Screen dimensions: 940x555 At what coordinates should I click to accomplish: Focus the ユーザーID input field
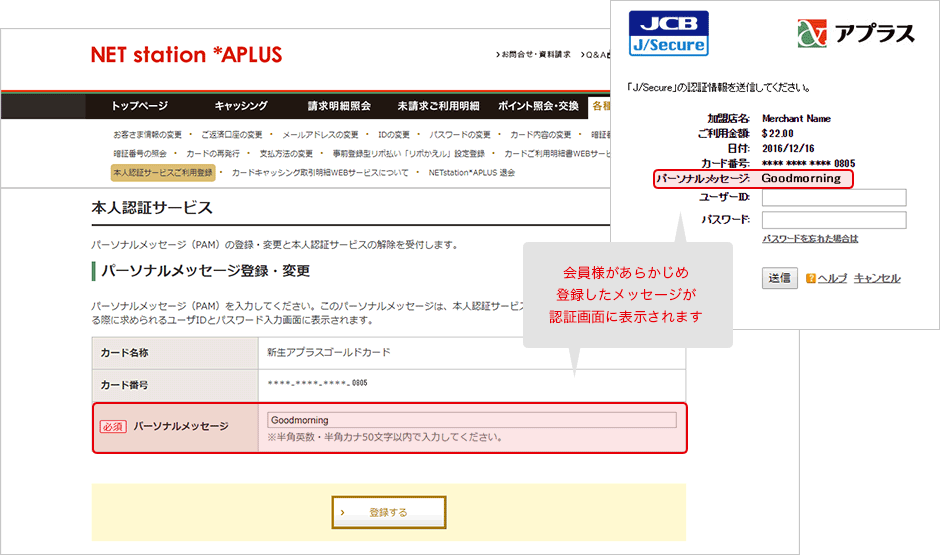tap(834, 197)
